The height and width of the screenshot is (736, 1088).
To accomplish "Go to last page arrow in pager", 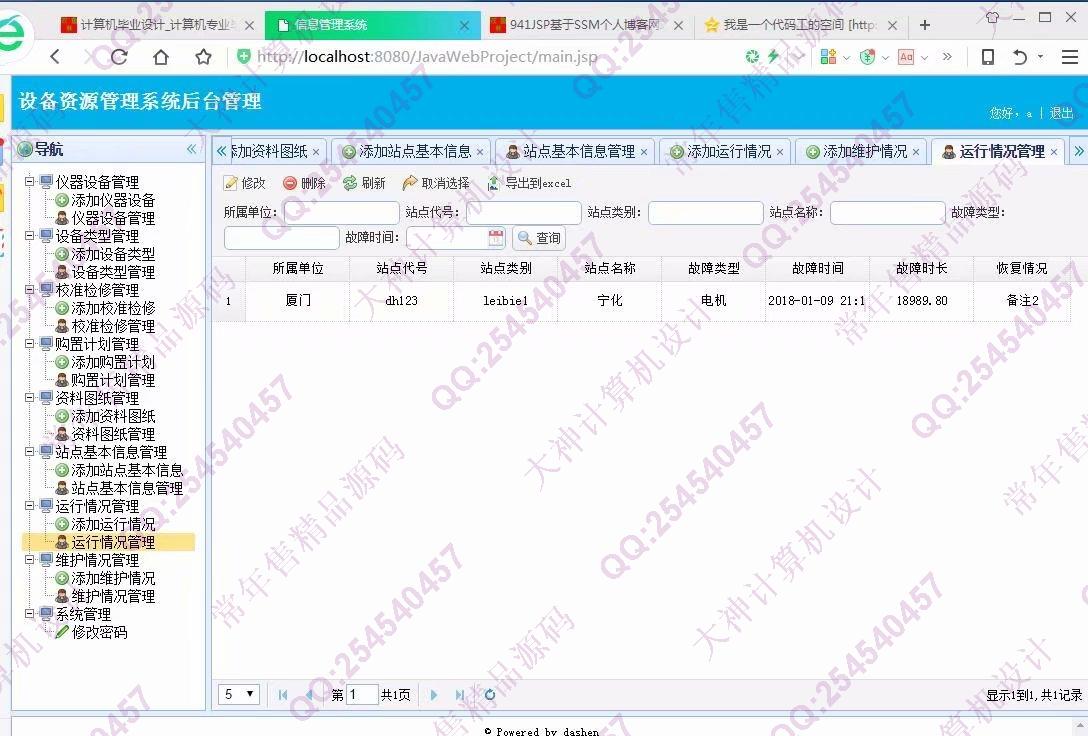I will click(459, 694).
